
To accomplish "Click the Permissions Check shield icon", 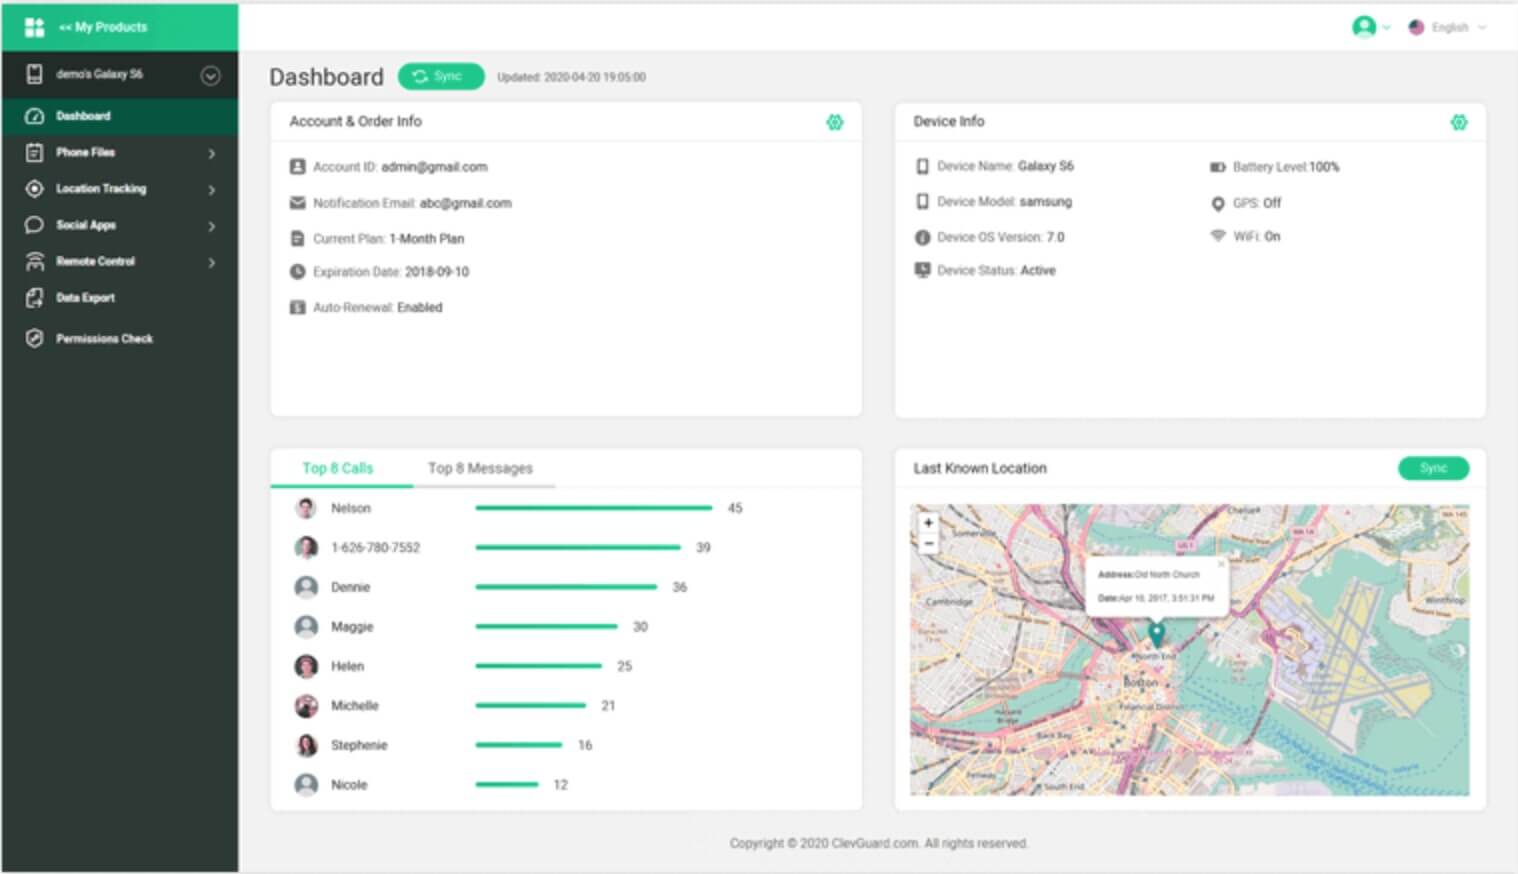I will pos(35,339).
